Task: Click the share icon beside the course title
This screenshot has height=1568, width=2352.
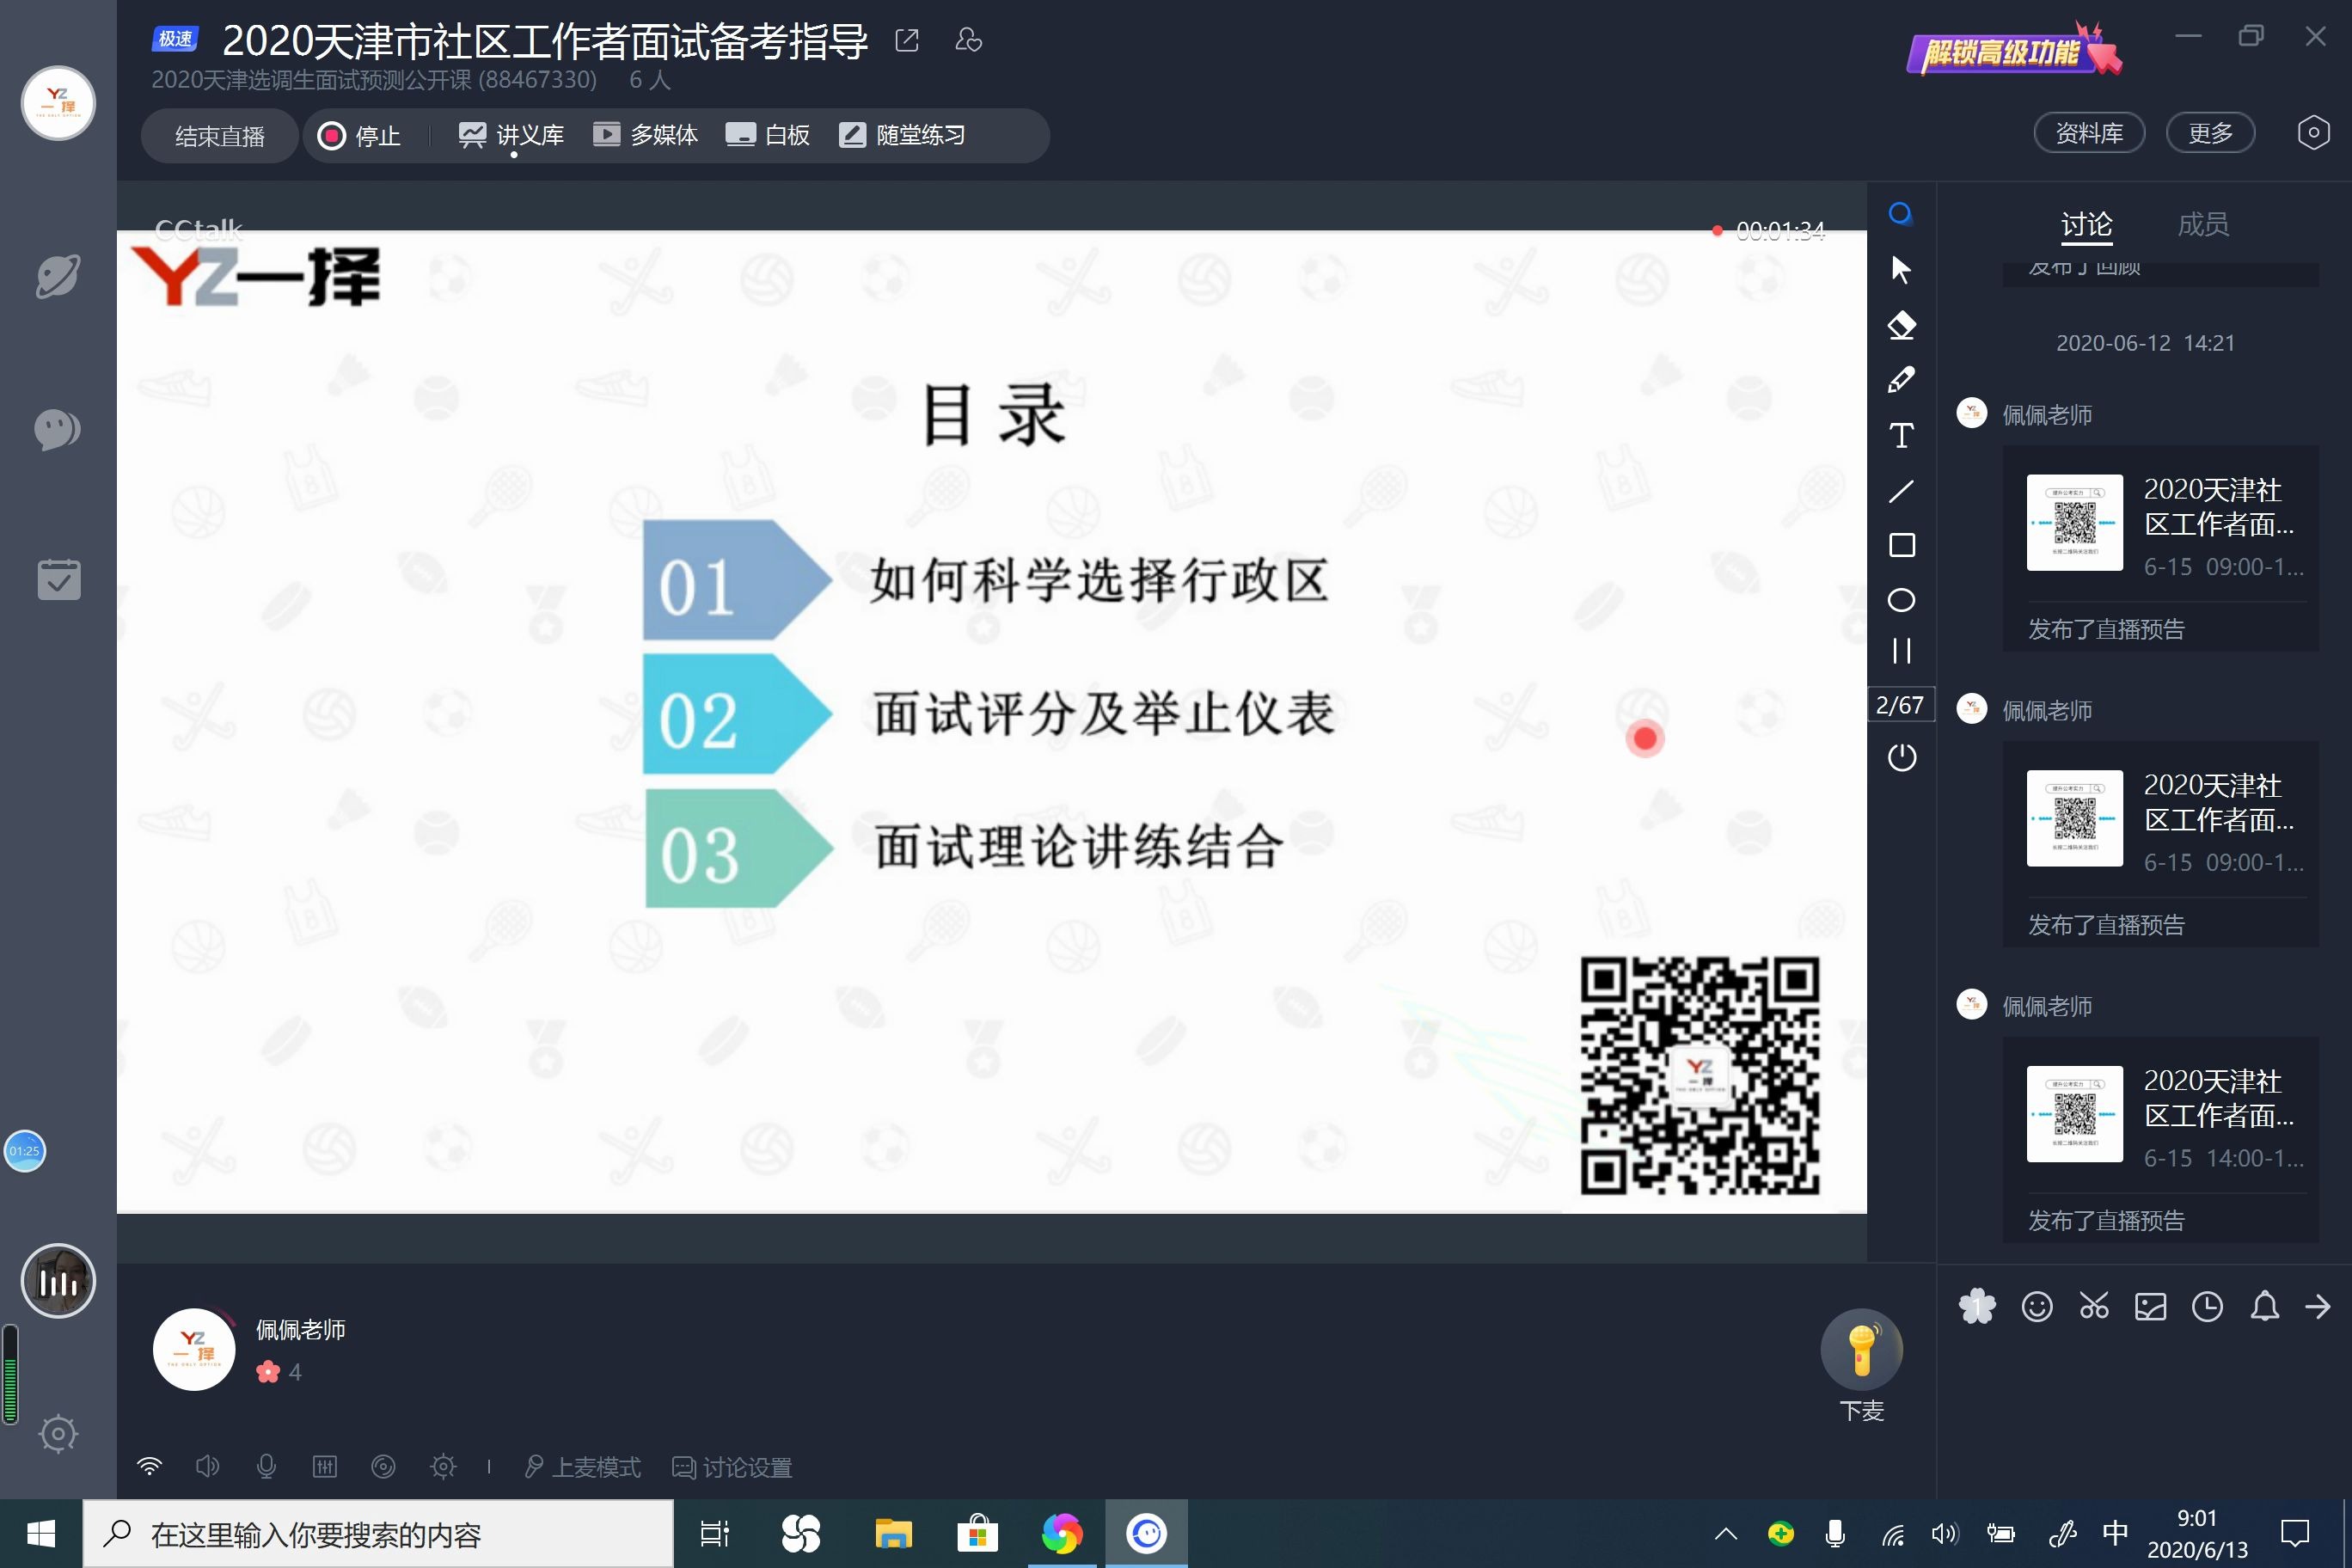Action: coord(907,41)
